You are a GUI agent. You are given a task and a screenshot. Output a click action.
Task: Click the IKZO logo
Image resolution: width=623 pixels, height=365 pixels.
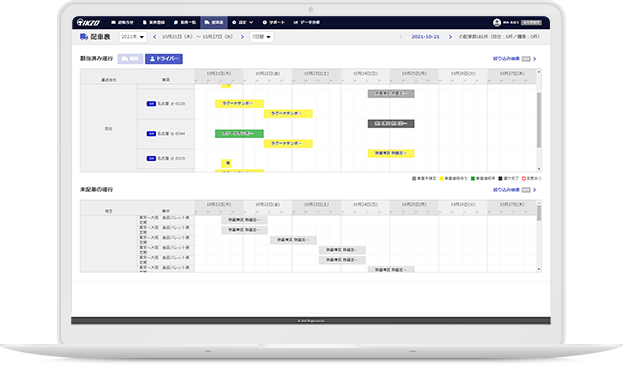click(89, 22)
